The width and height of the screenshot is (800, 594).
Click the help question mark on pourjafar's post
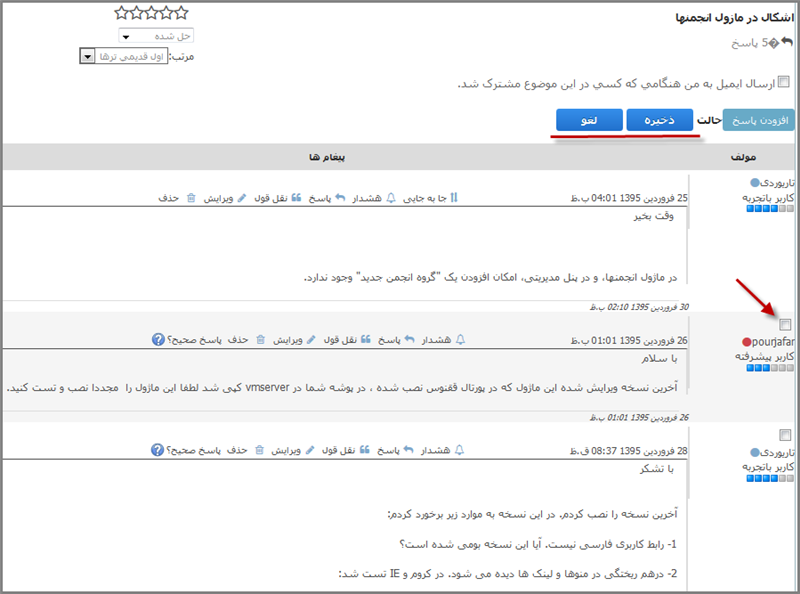(x=158, y=340)
